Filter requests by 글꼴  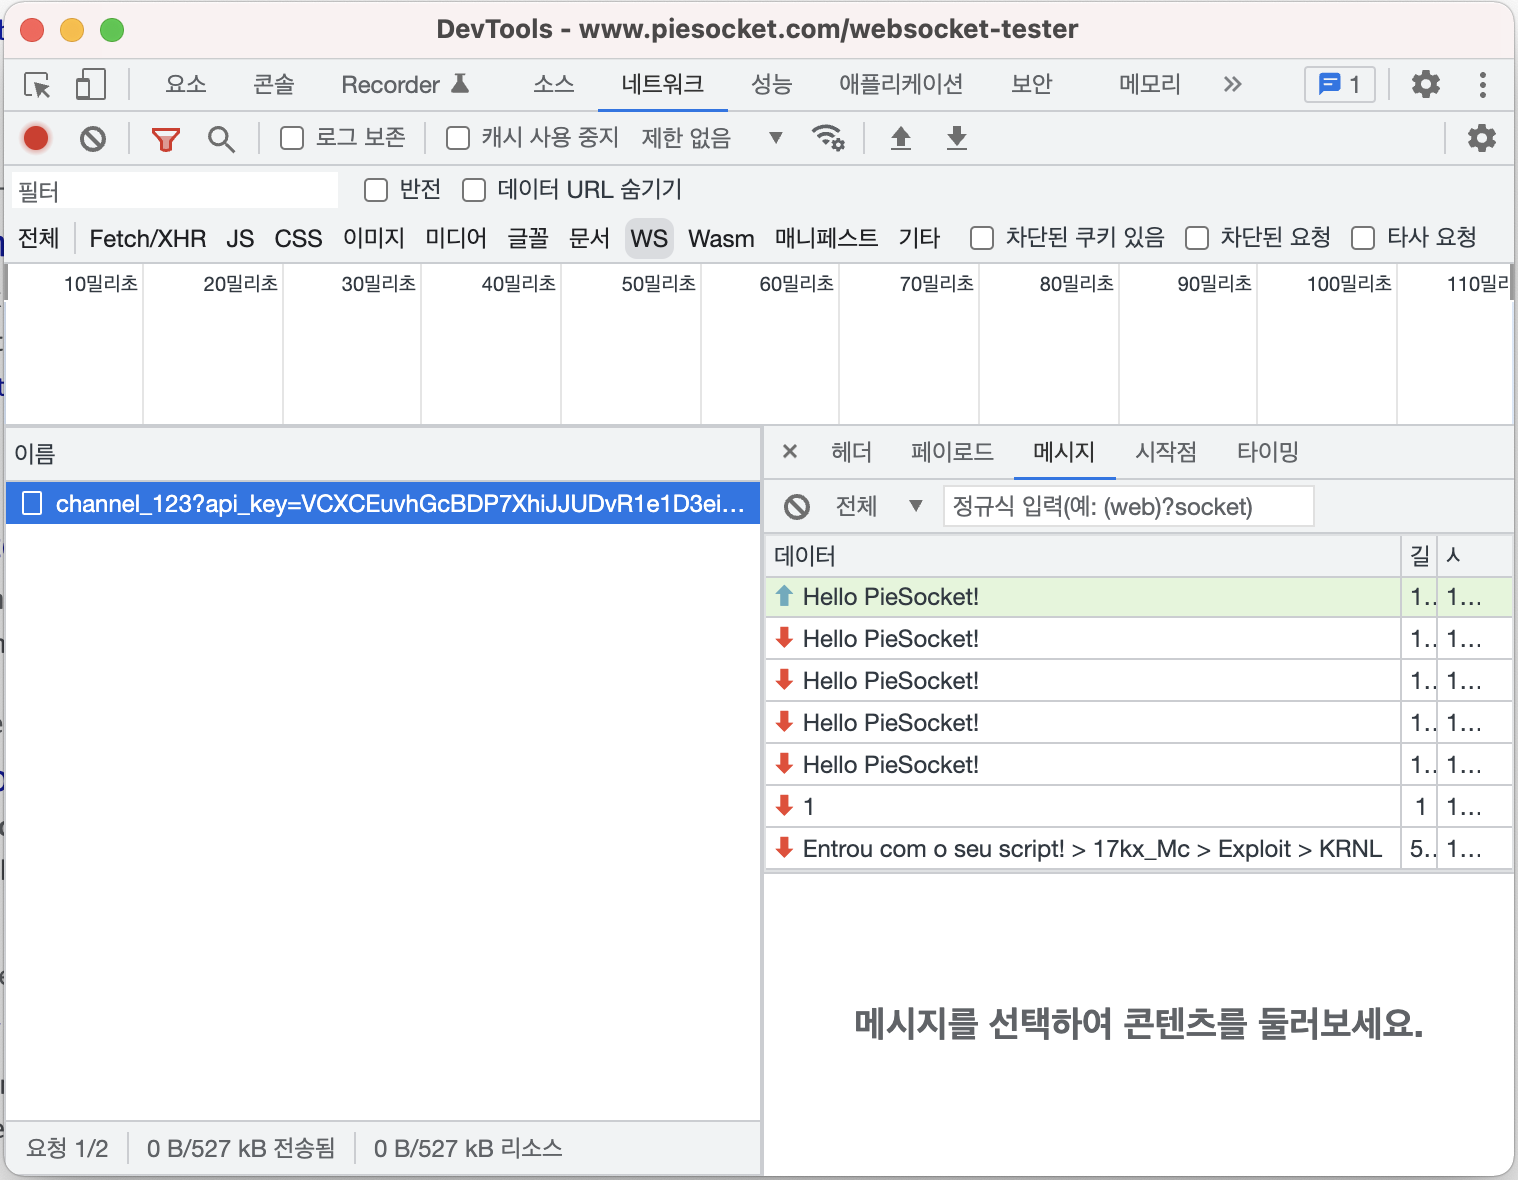pos(528,238)
